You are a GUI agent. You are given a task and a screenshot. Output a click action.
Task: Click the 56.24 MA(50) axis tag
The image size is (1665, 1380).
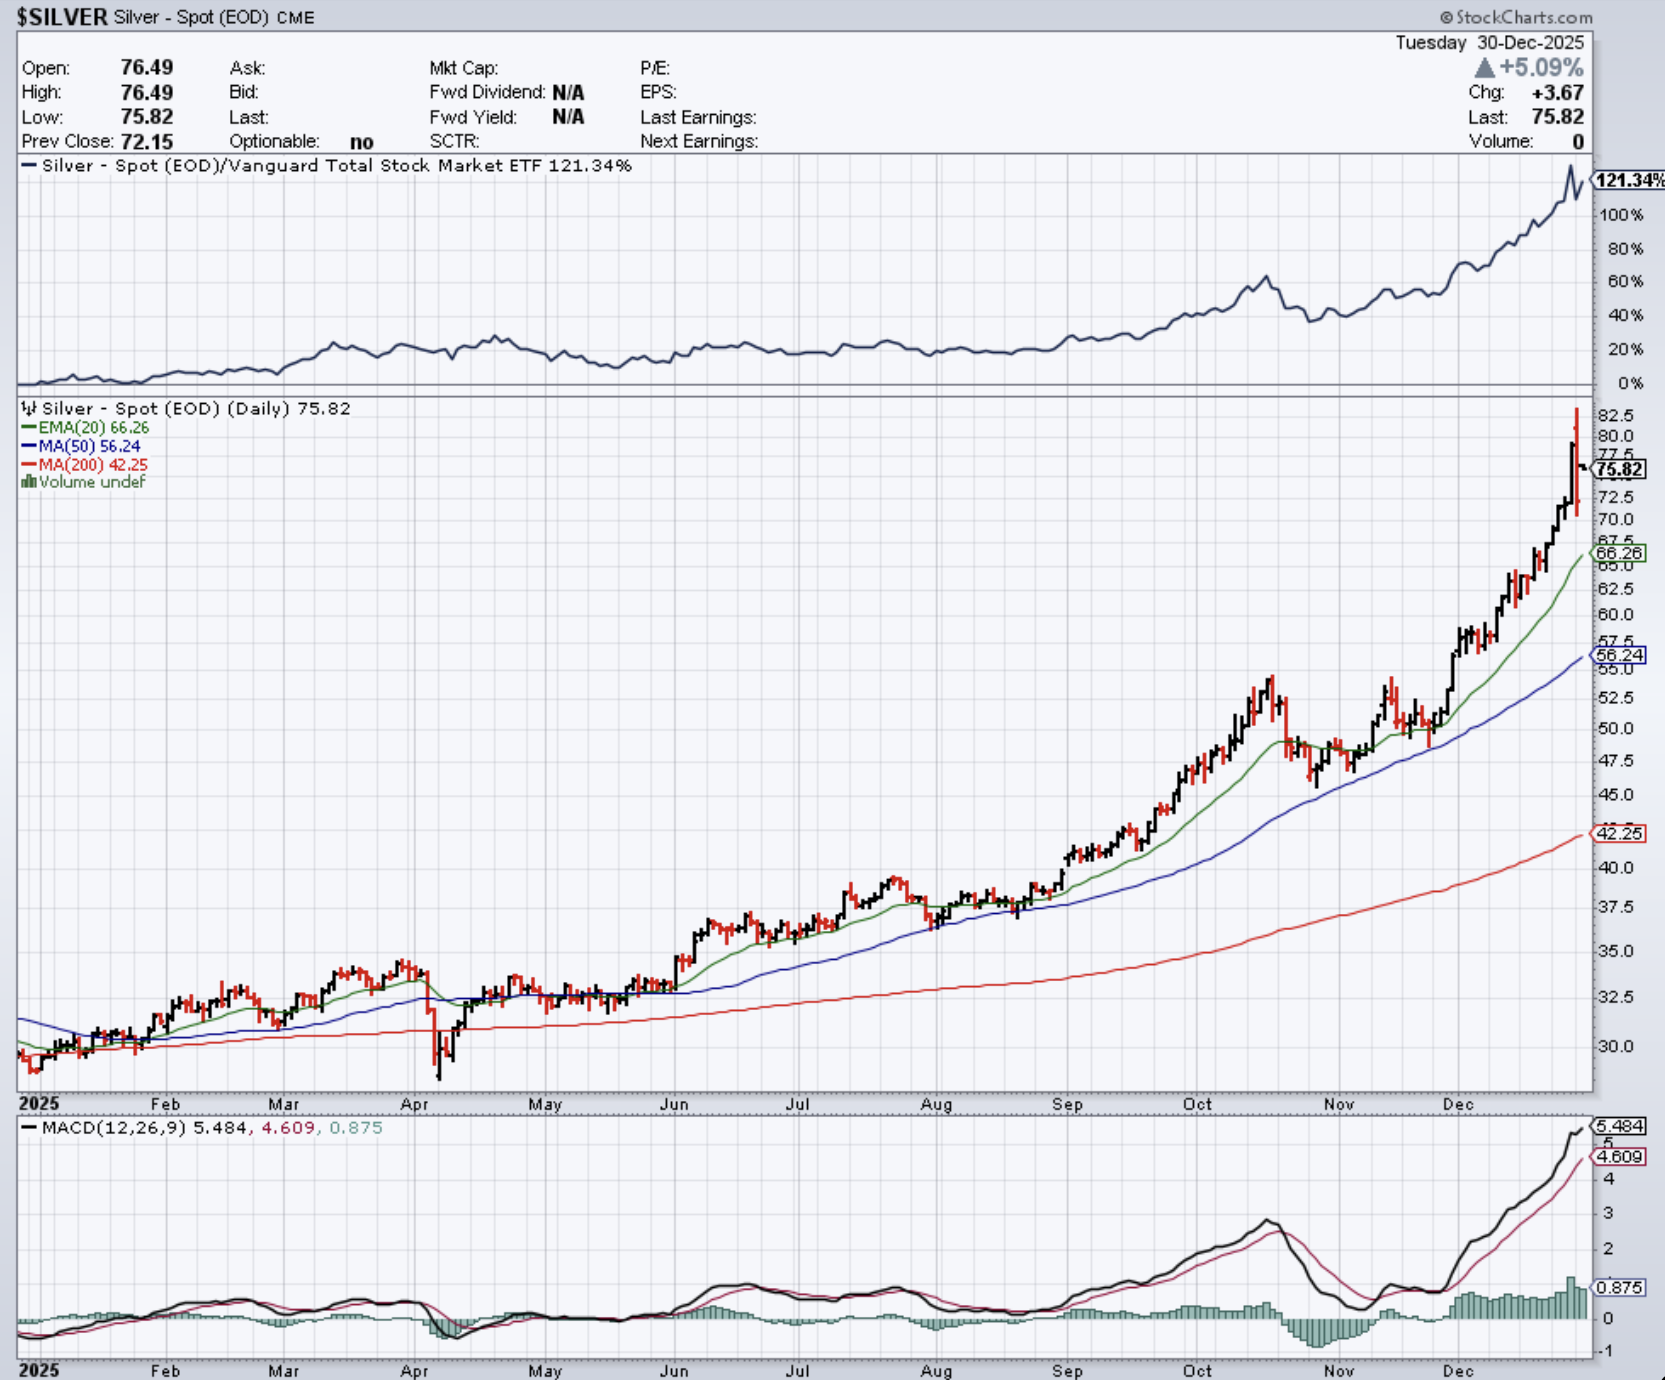[x=1619, y=656]
